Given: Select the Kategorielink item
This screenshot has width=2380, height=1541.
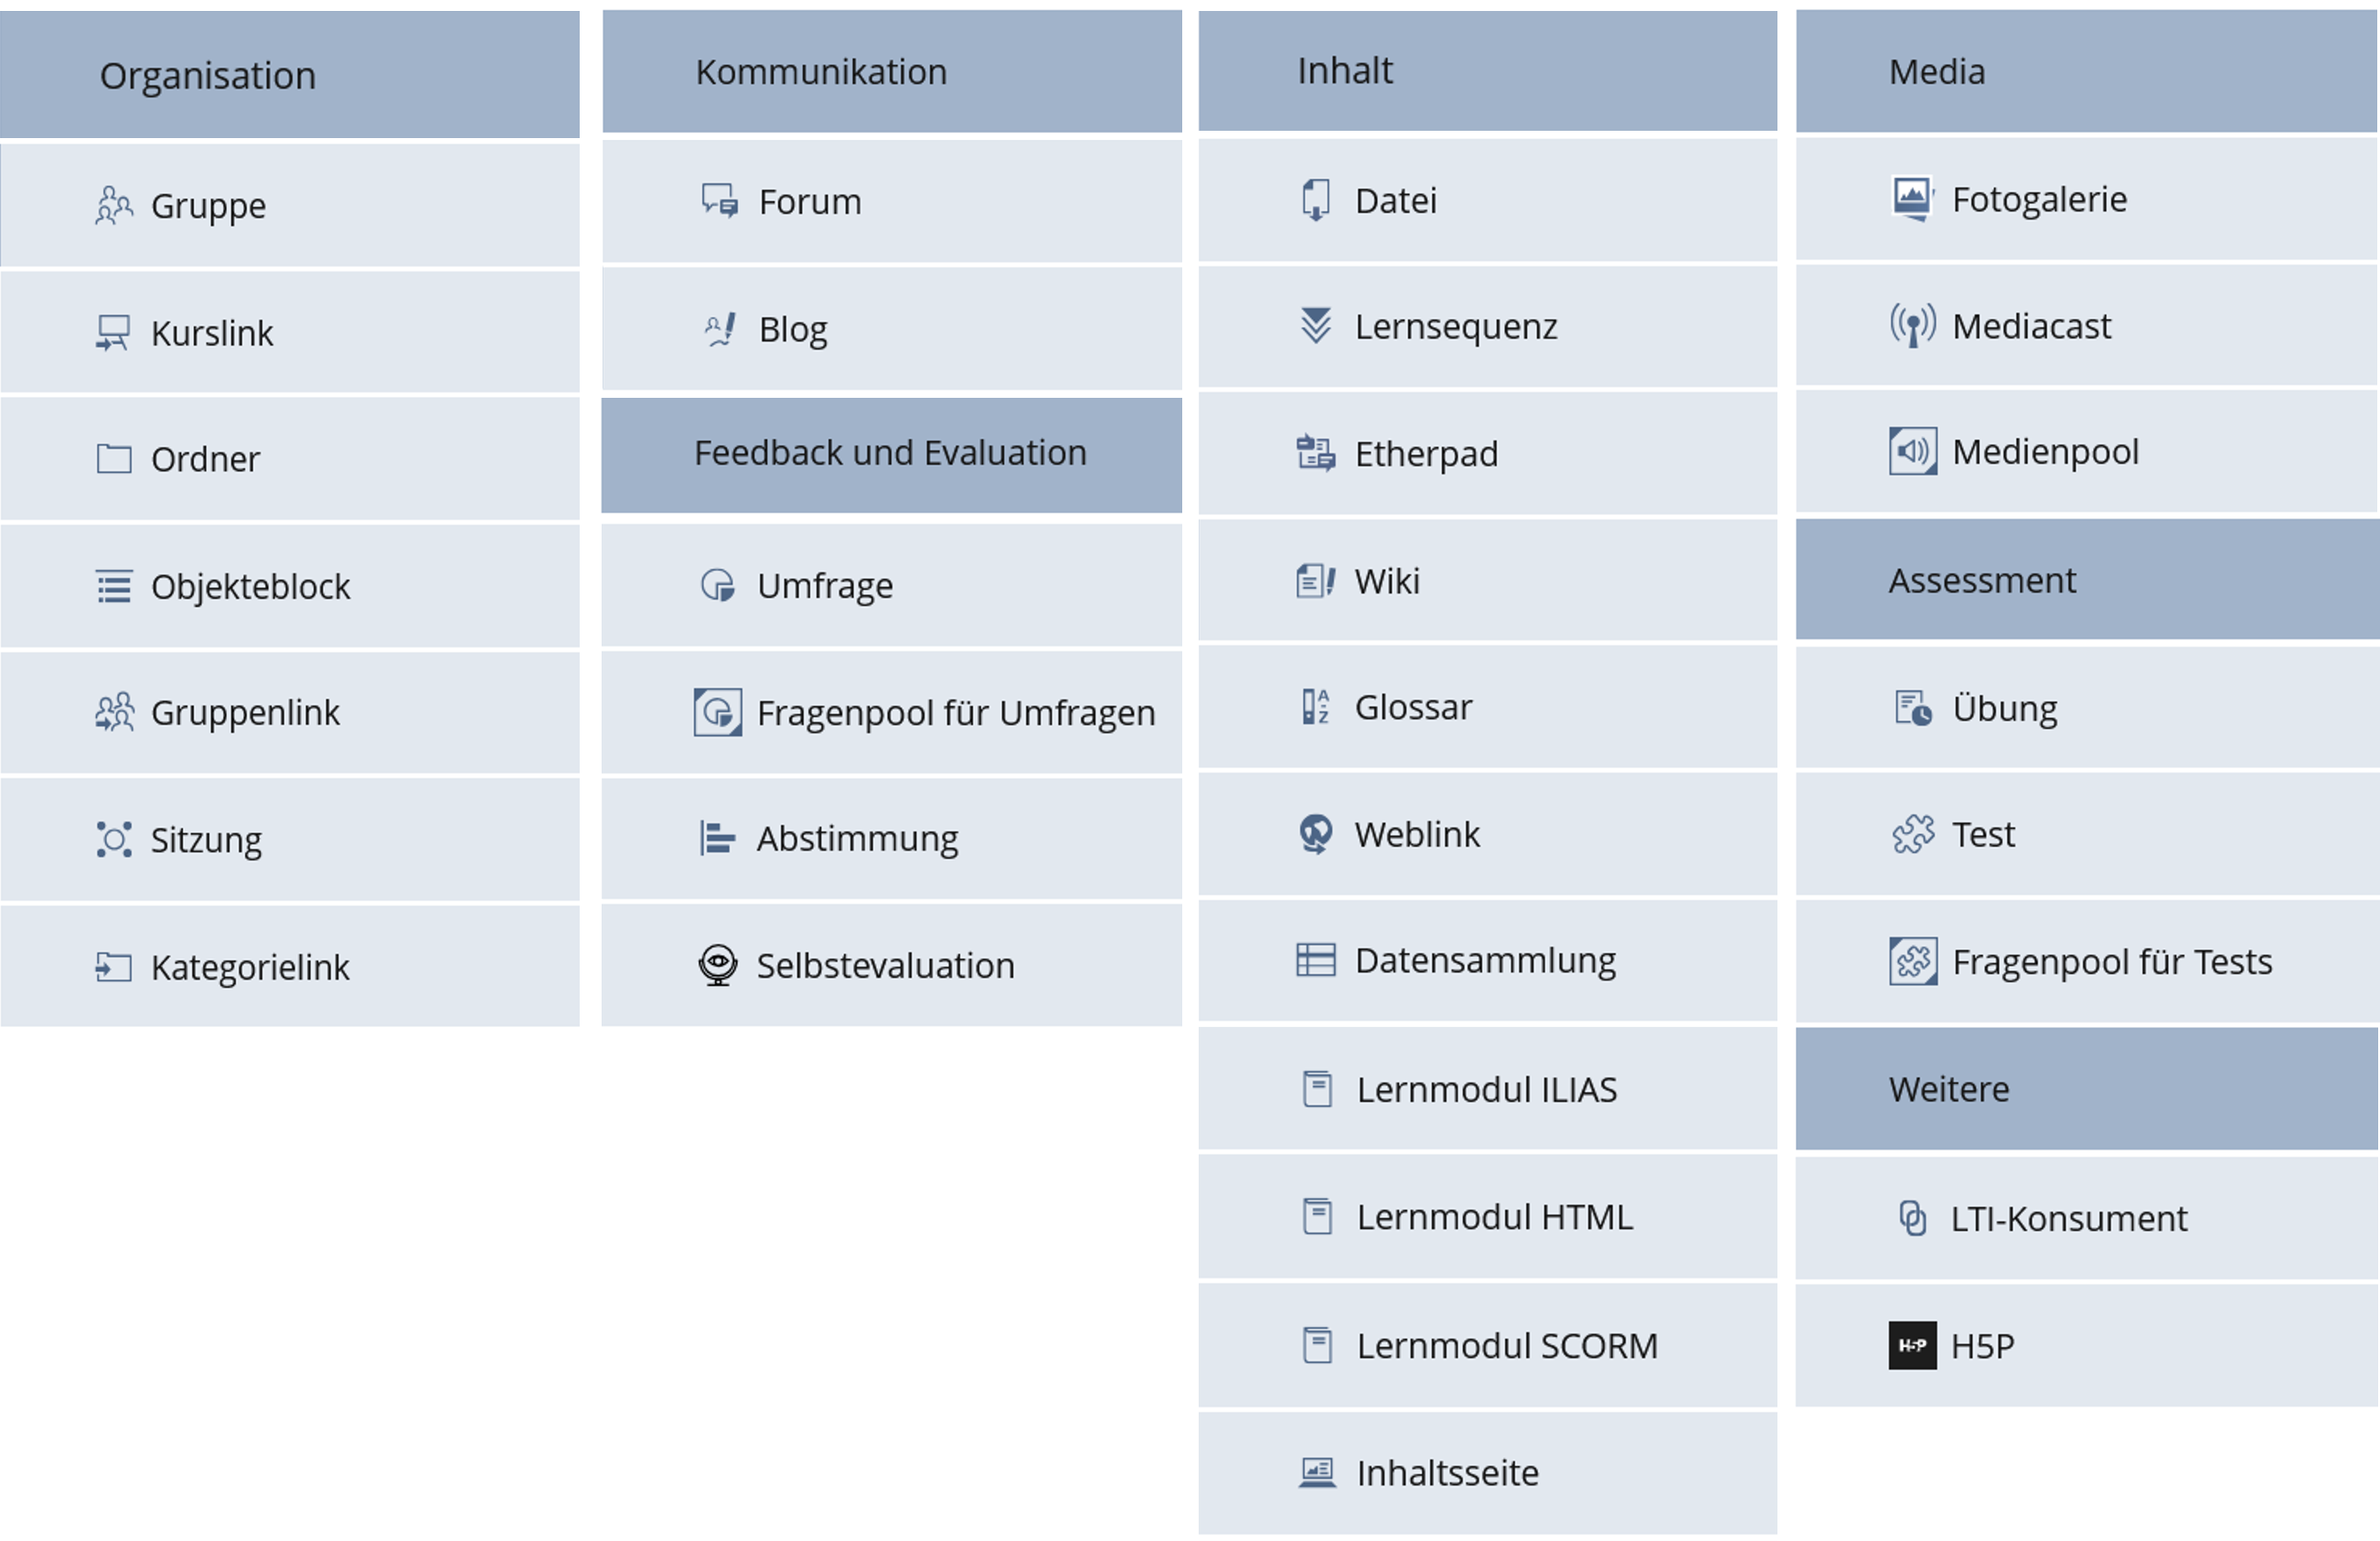Looking at the screenshot, I should coord(250,967).
